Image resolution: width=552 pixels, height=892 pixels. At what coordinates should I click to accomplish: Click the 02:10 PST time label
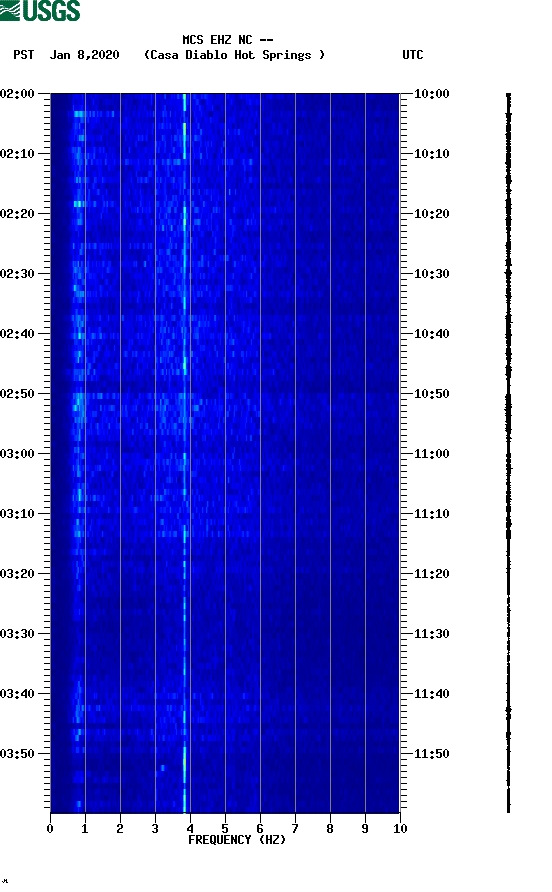(18, 154)
